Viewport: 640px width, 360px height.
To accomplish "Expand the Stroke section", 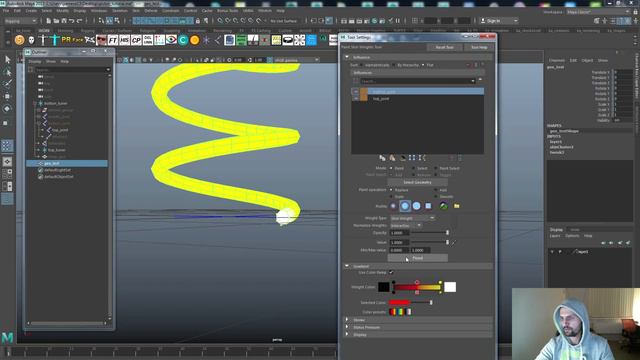I will coord(347,320).
